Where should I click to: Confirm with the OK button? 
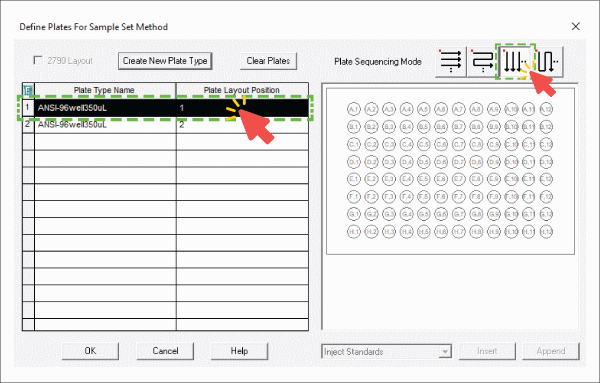point(90,351)
